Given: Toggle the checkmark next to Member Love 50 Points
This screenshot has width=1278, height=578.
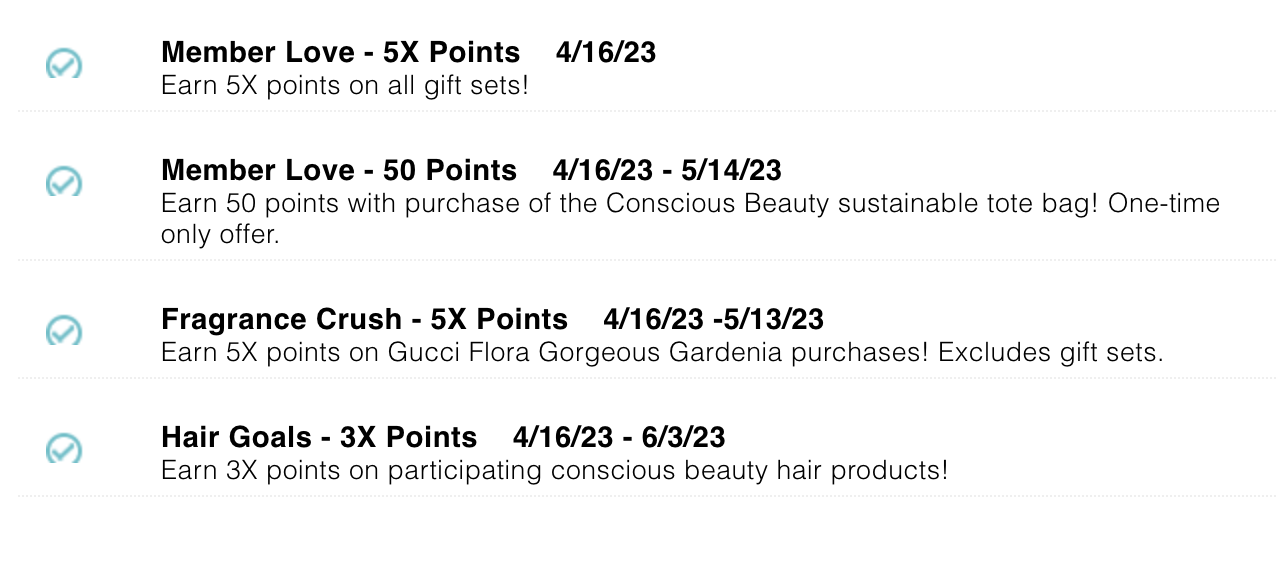Looking at the screenshot, I should click(64, 181).
